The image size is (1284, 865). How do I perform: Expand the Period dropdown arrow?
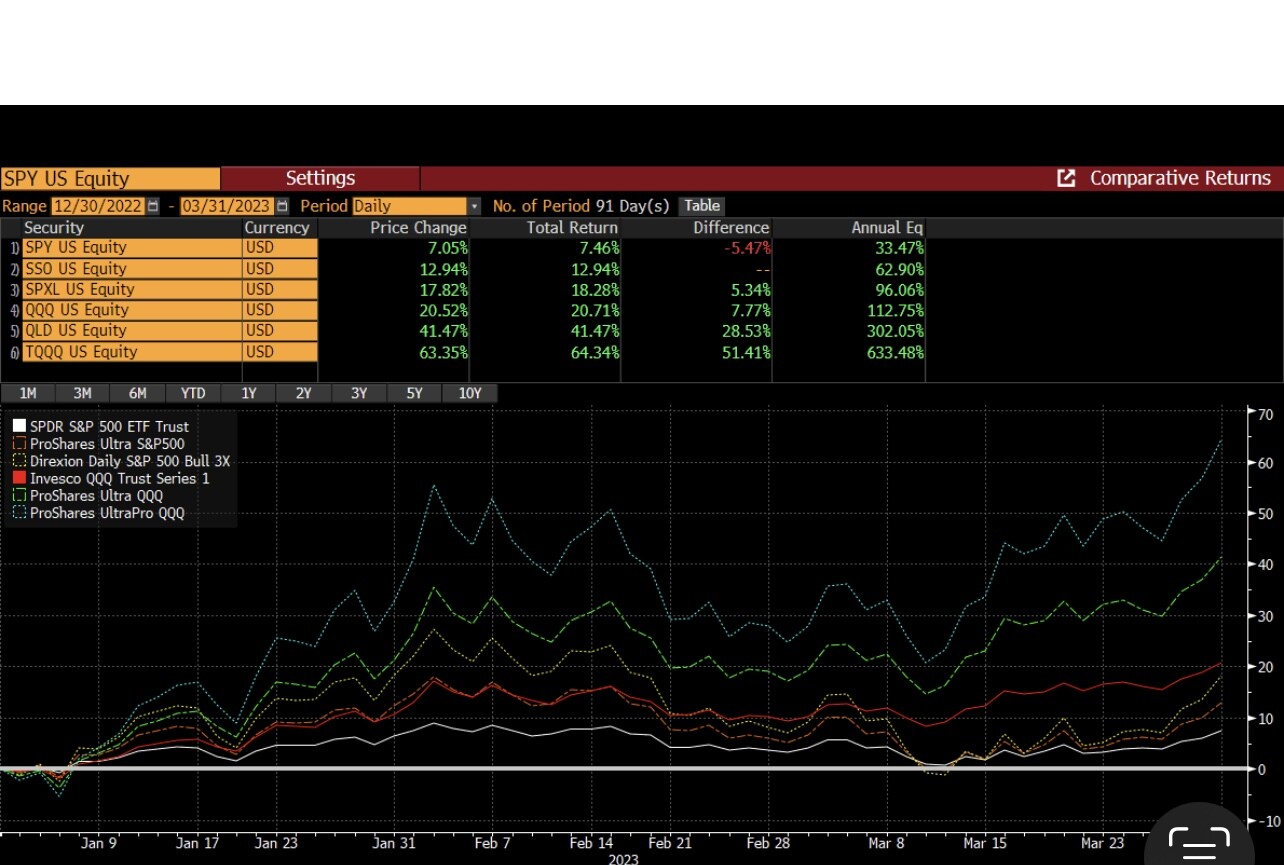474,206
